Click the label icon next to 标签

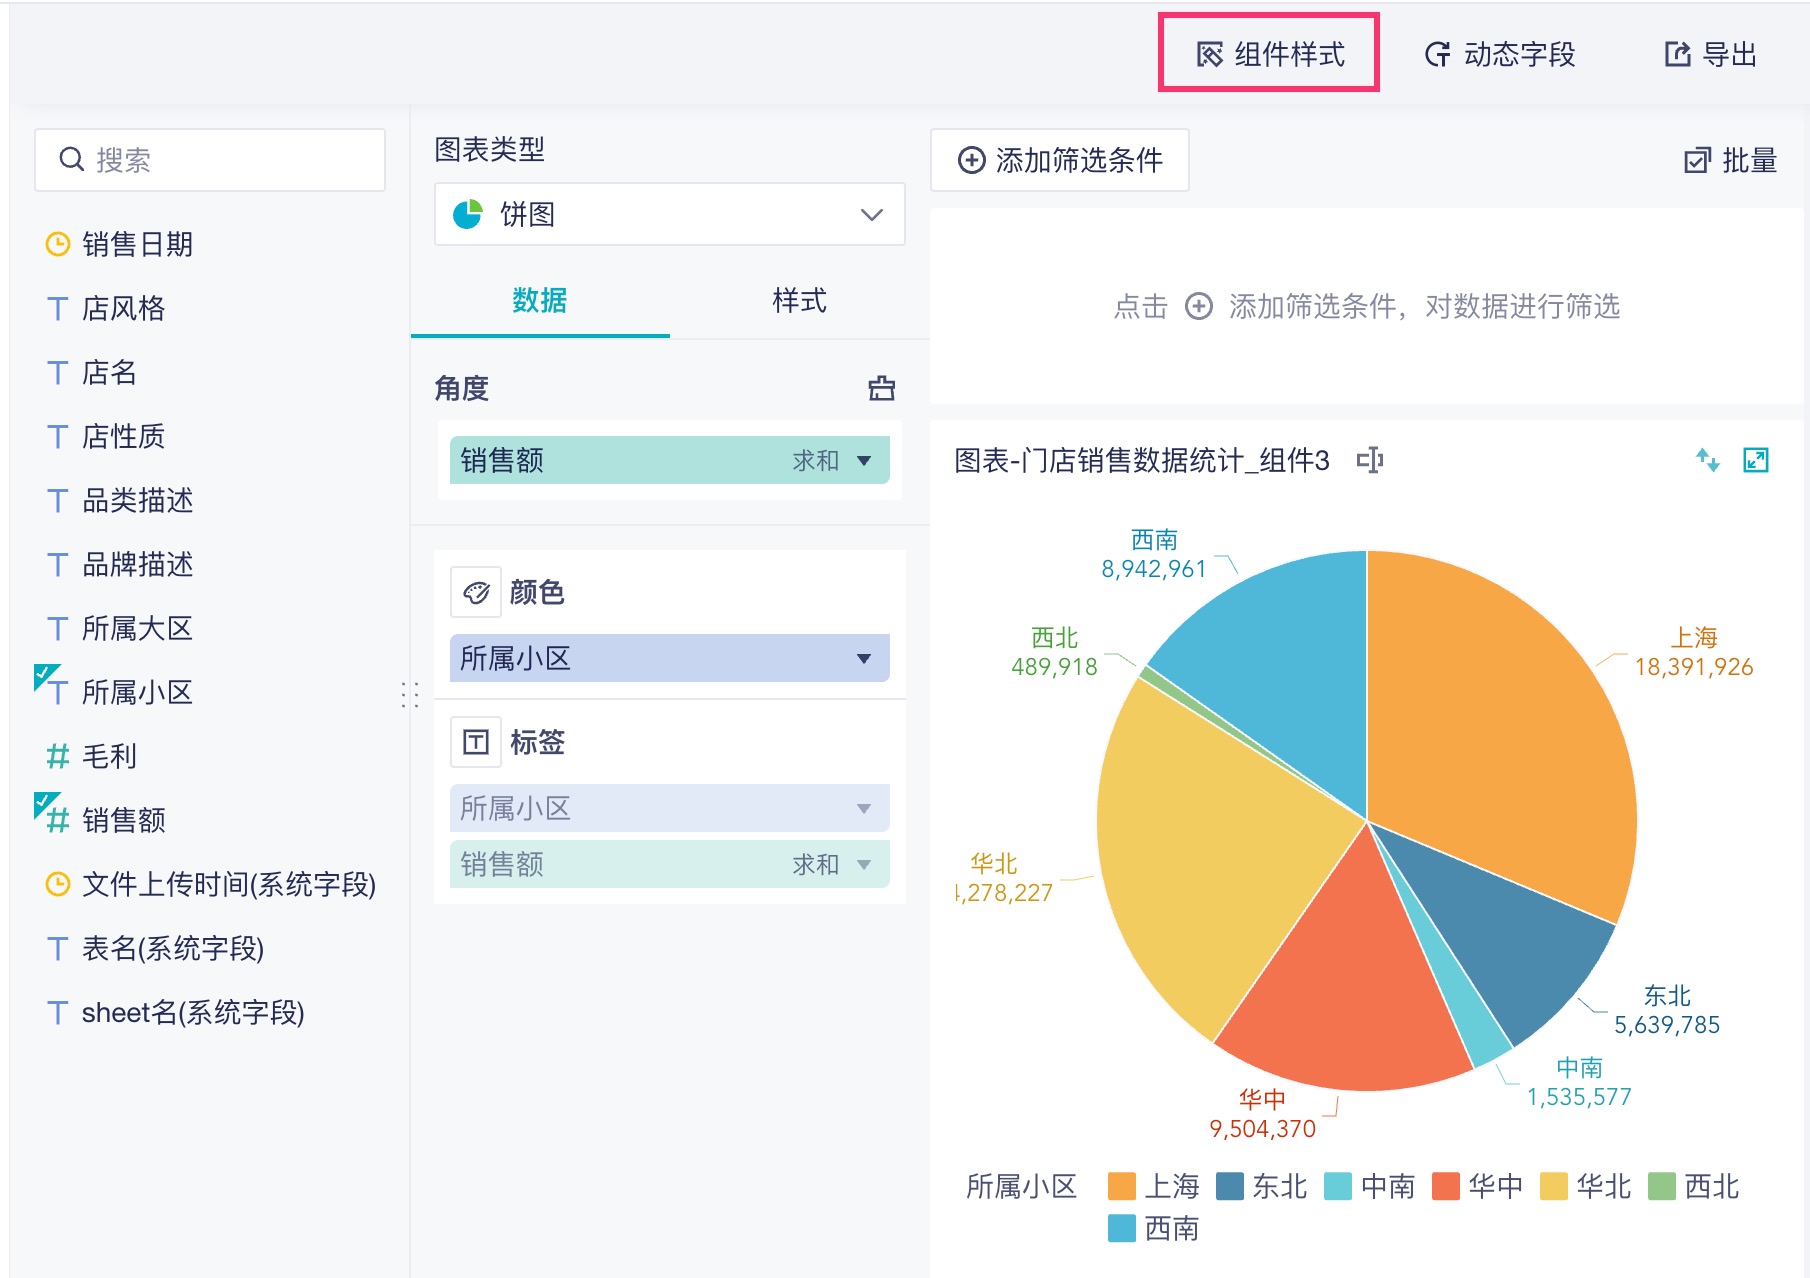coord(476,742)
